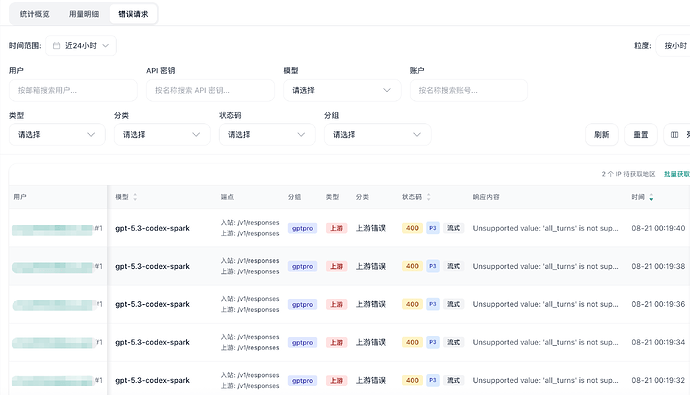The image size is (690, 395).
Task: Click 上游 tag in 00:19:36 row
Action: (x=336, y=304)
